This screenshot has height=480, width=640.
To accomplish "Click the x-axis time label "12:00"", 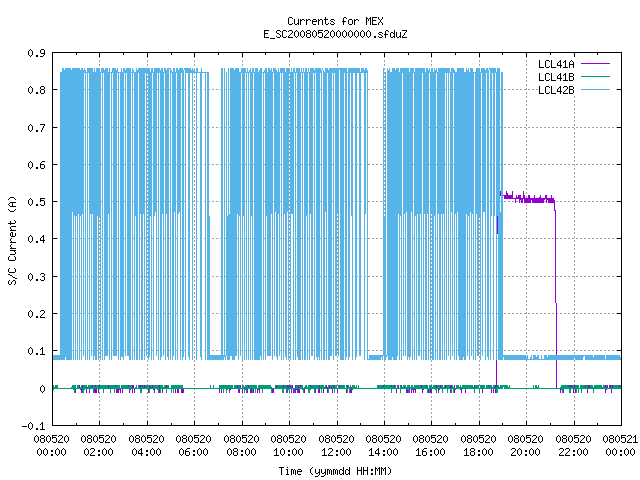I will (x=336, y=452).
